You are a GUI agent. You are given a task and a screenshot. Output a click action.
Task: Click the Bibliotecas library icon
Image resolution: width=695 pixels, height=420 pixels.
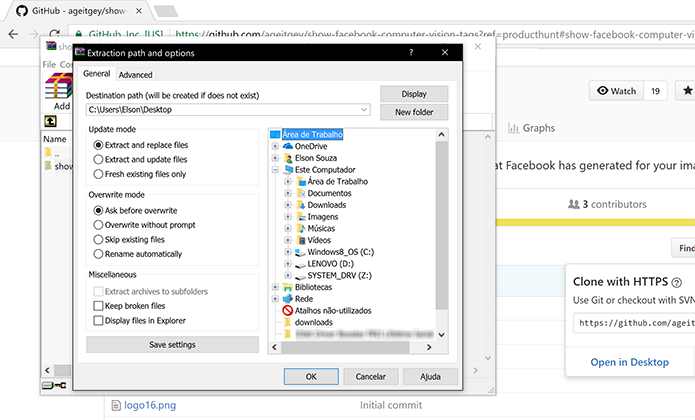pyautogui.click(x=288, y=287)
